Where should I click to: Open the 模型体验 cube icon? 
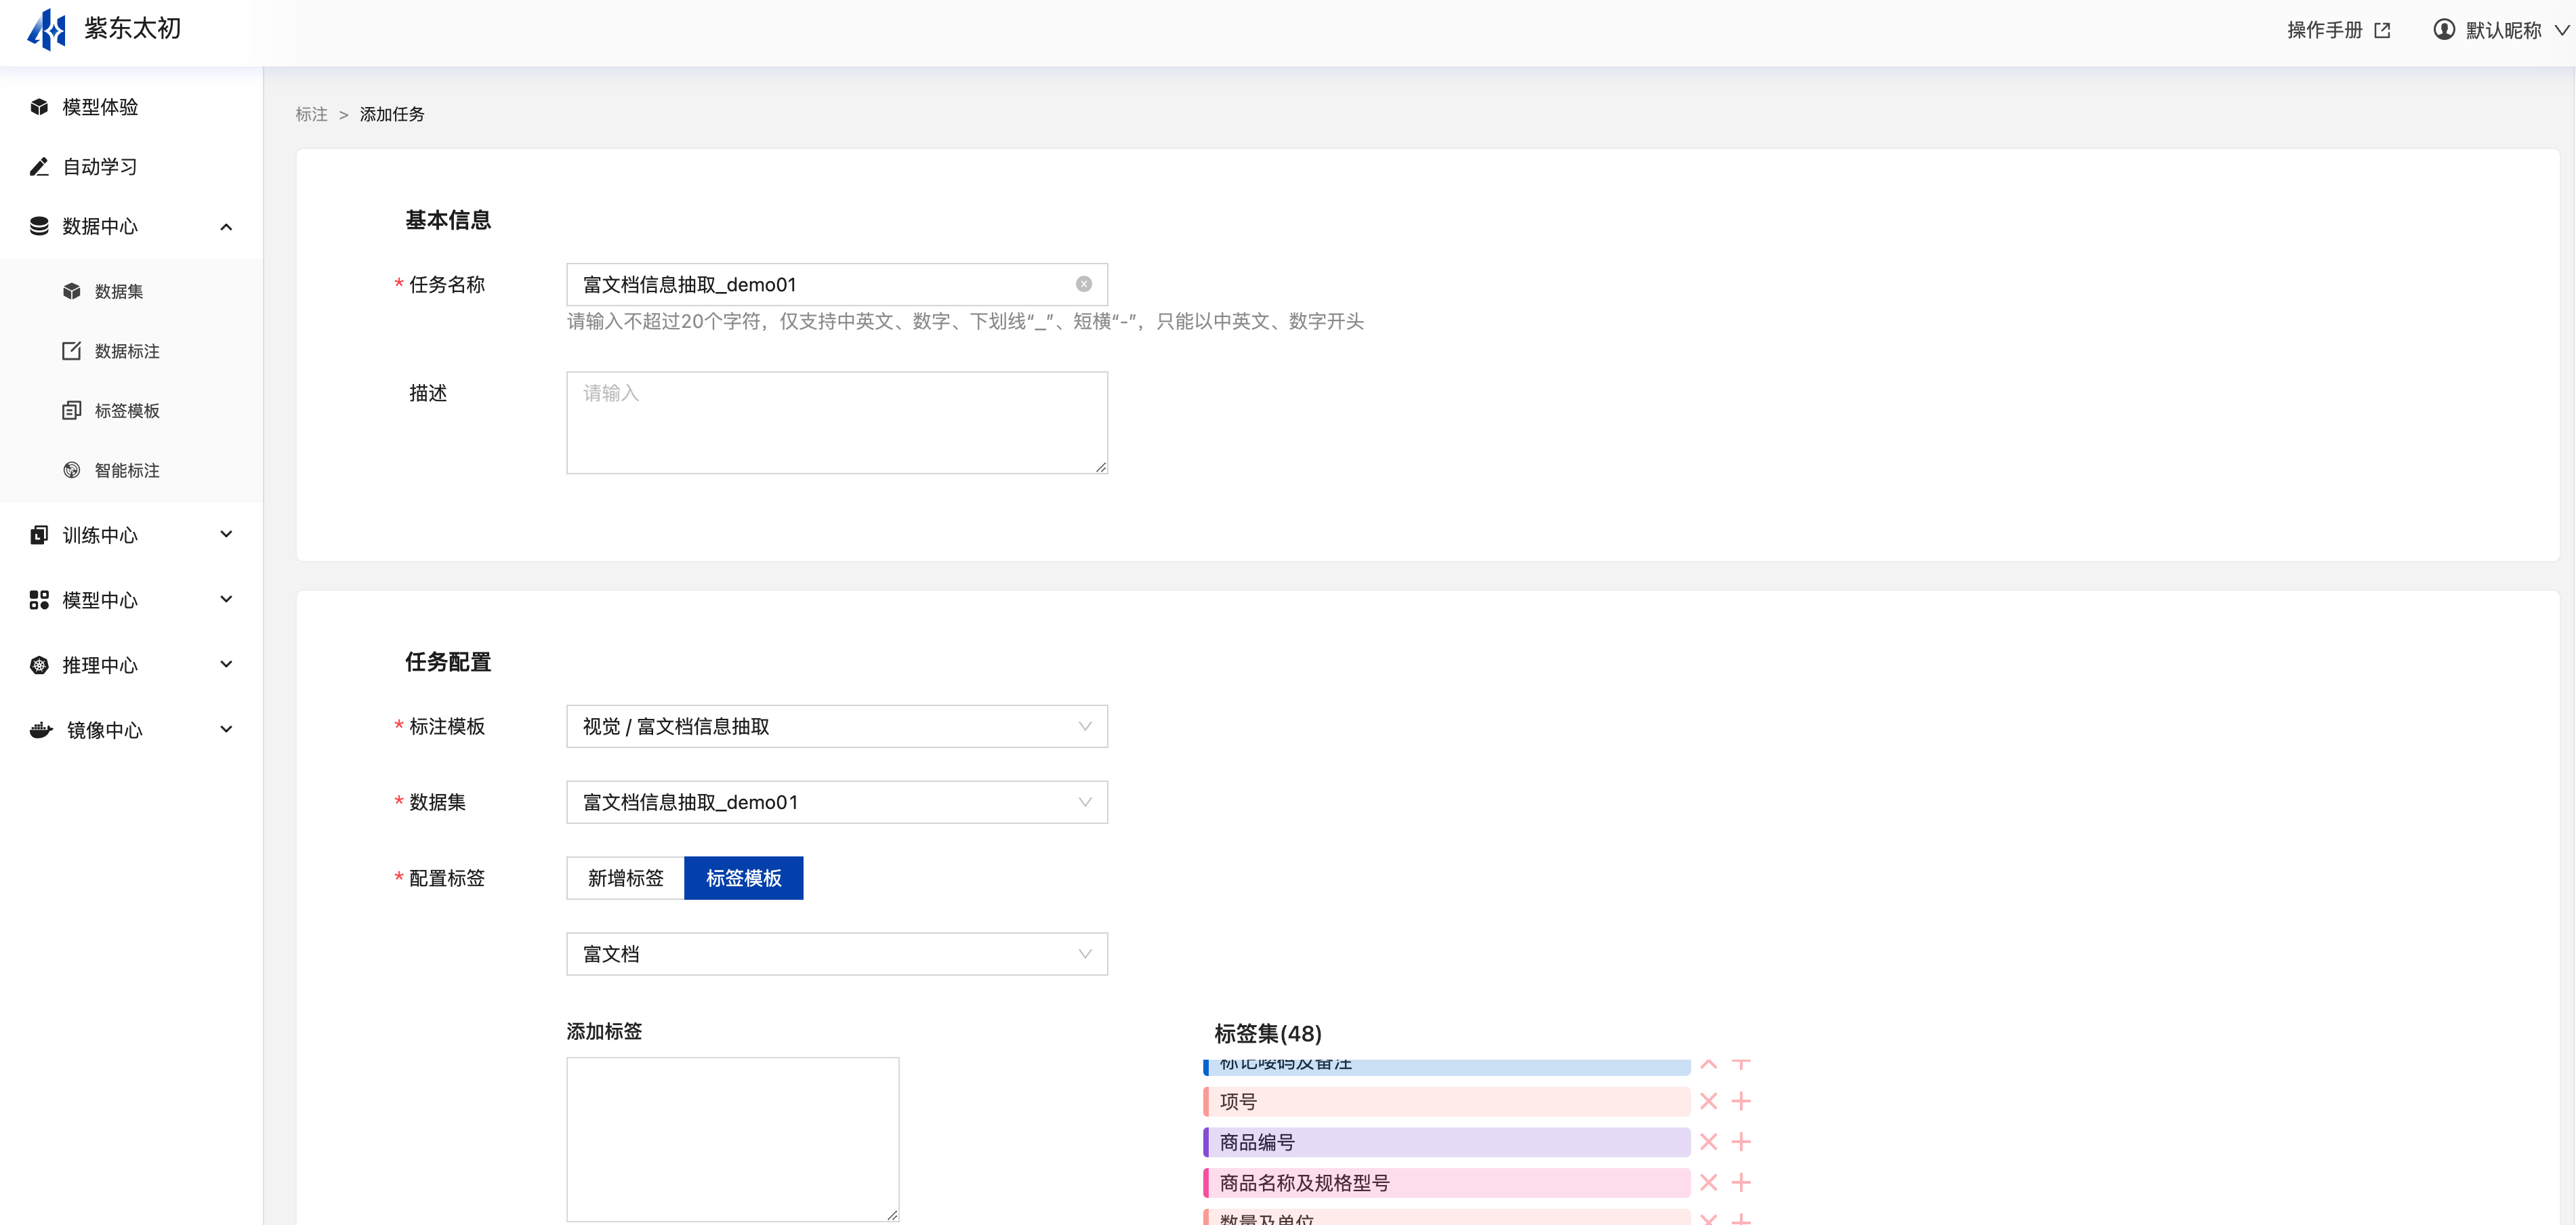[x=39, y=107]
